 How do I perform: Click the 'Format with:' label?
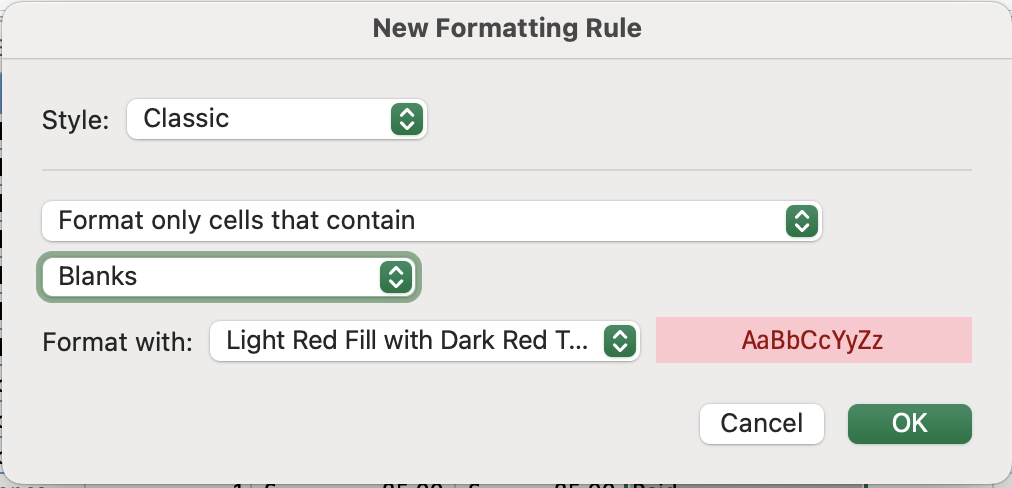(x=117, y=342)
